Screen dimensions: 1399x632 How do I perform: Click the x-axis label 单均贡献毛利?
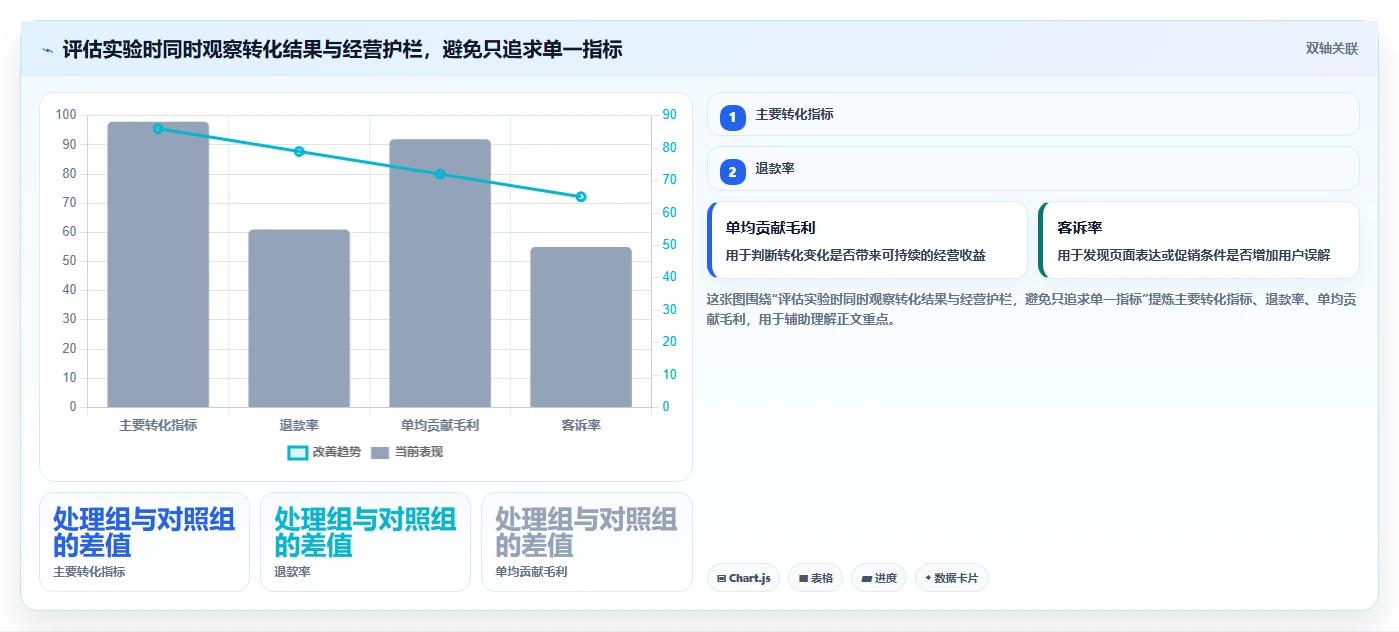[x=440, y=425]
